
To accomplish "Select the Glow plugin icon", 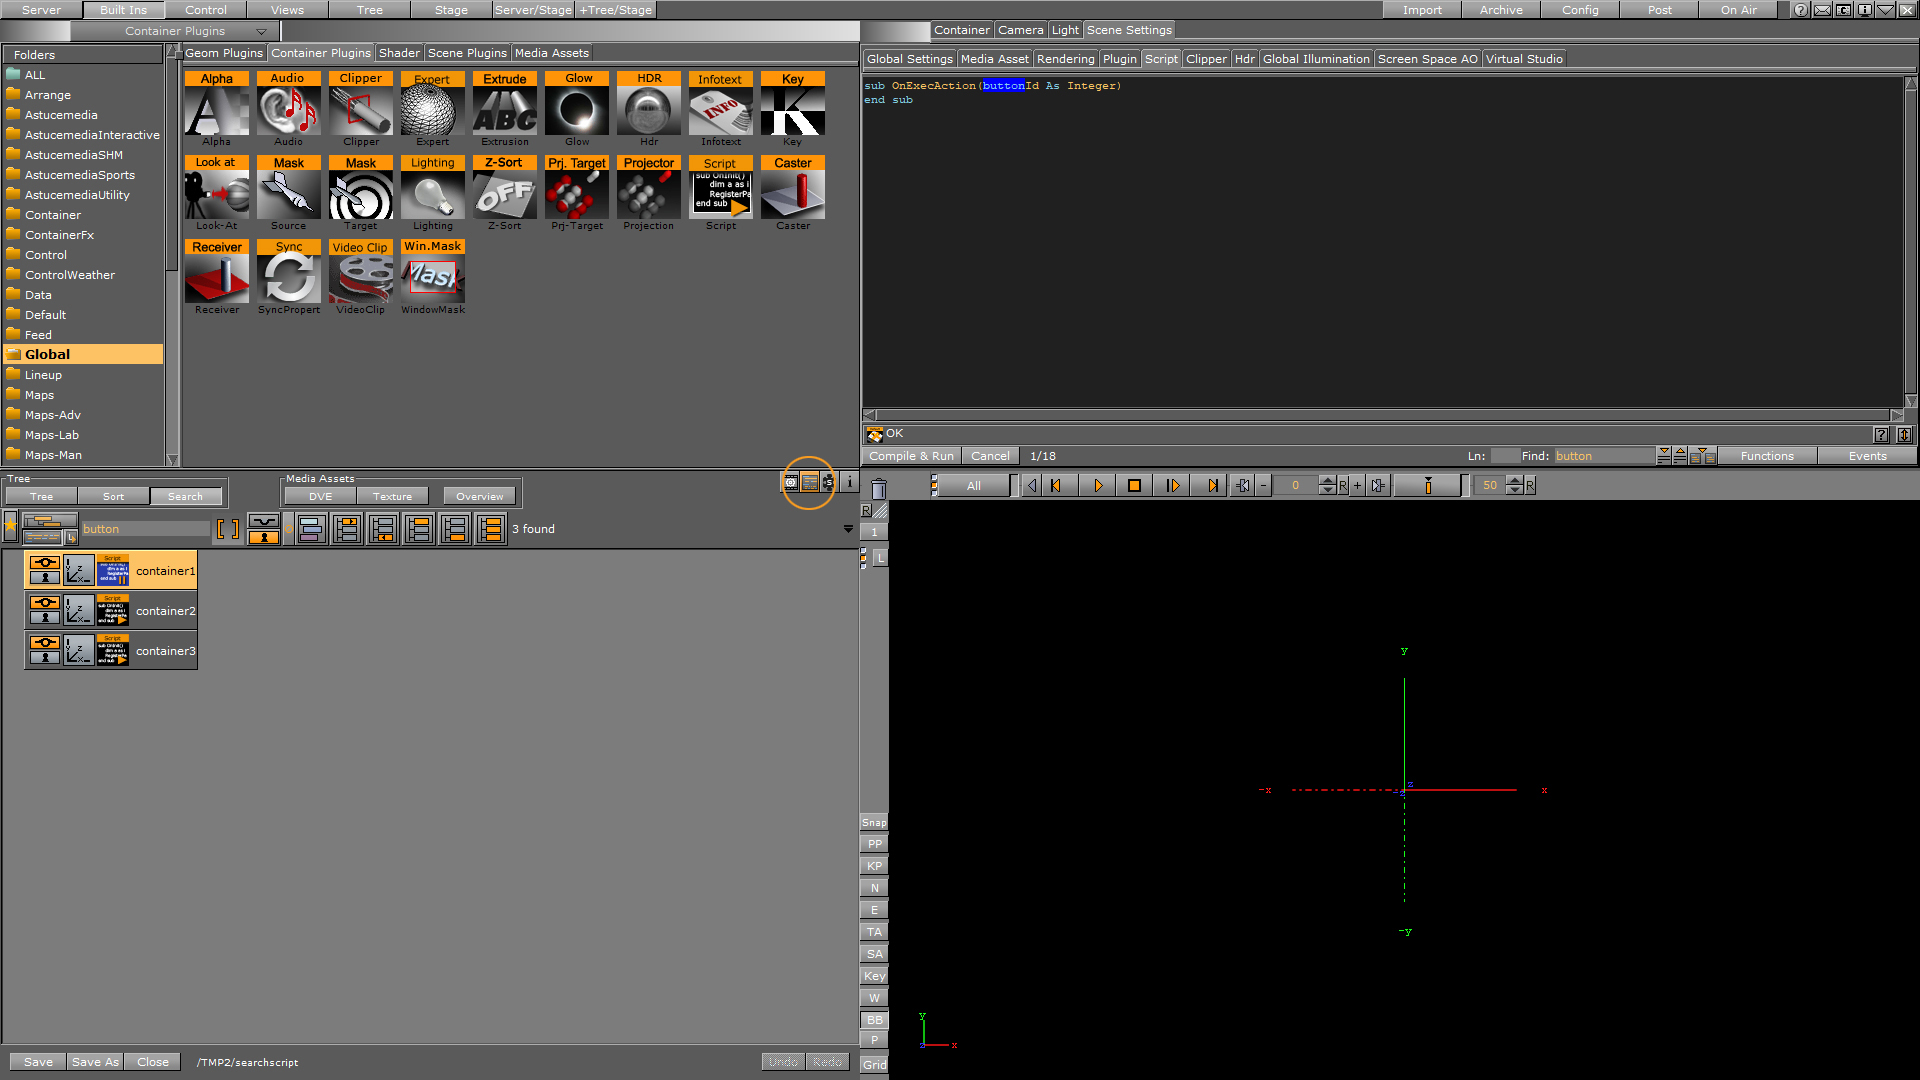I will point(576,109).
